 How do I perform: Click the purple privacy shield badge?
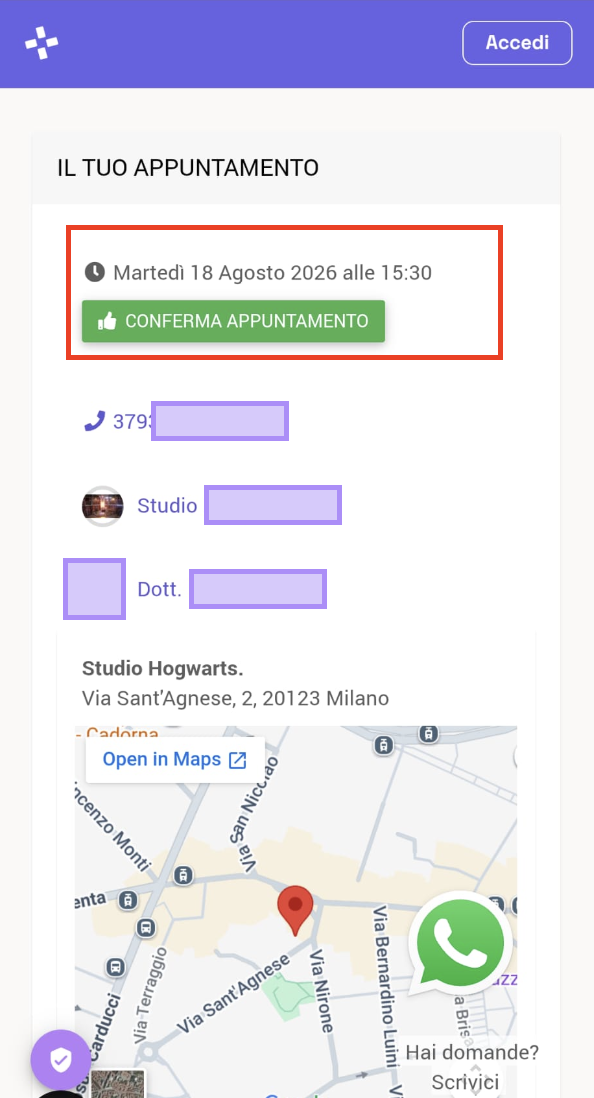point(60,1059)
